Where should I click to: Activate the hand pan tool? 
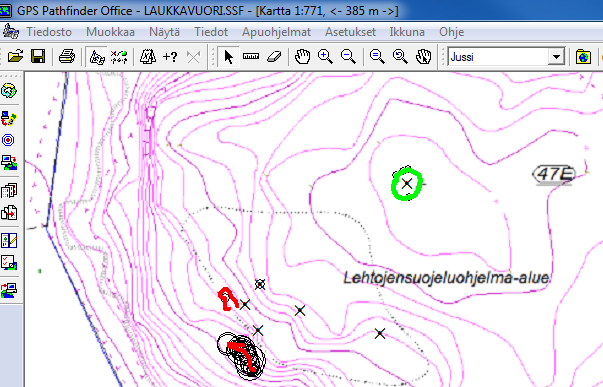[x=302, y=57]
